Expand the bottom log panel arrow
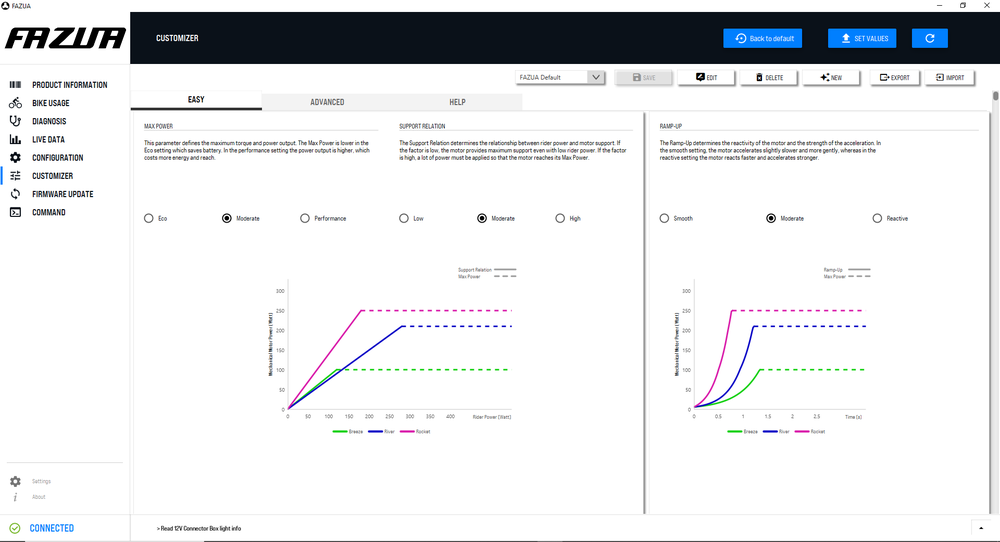 (981, 528)
